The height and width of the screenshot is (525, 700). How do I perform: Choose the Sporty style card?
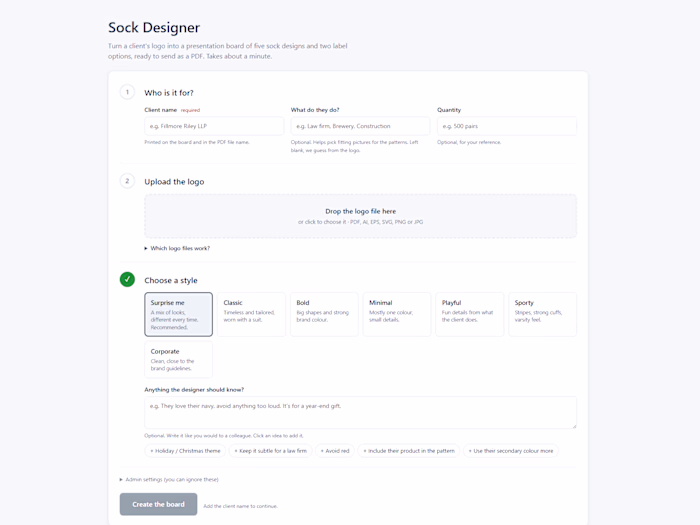tap(542, 314)
